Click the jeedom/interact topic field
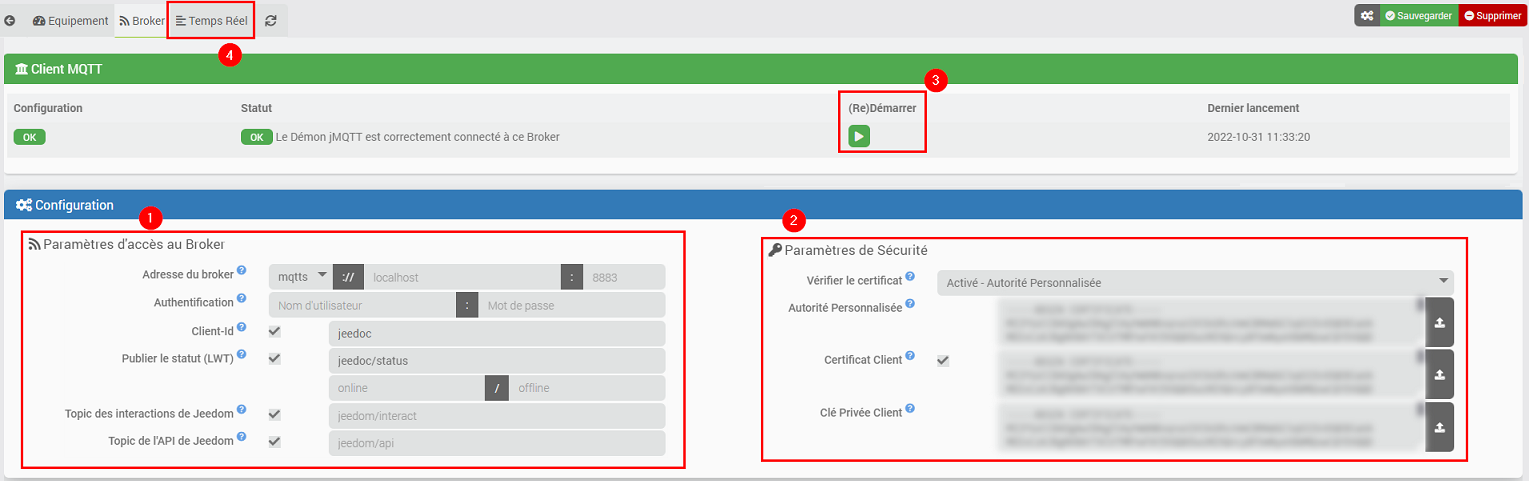The image size is (1529, 481). 497,415
